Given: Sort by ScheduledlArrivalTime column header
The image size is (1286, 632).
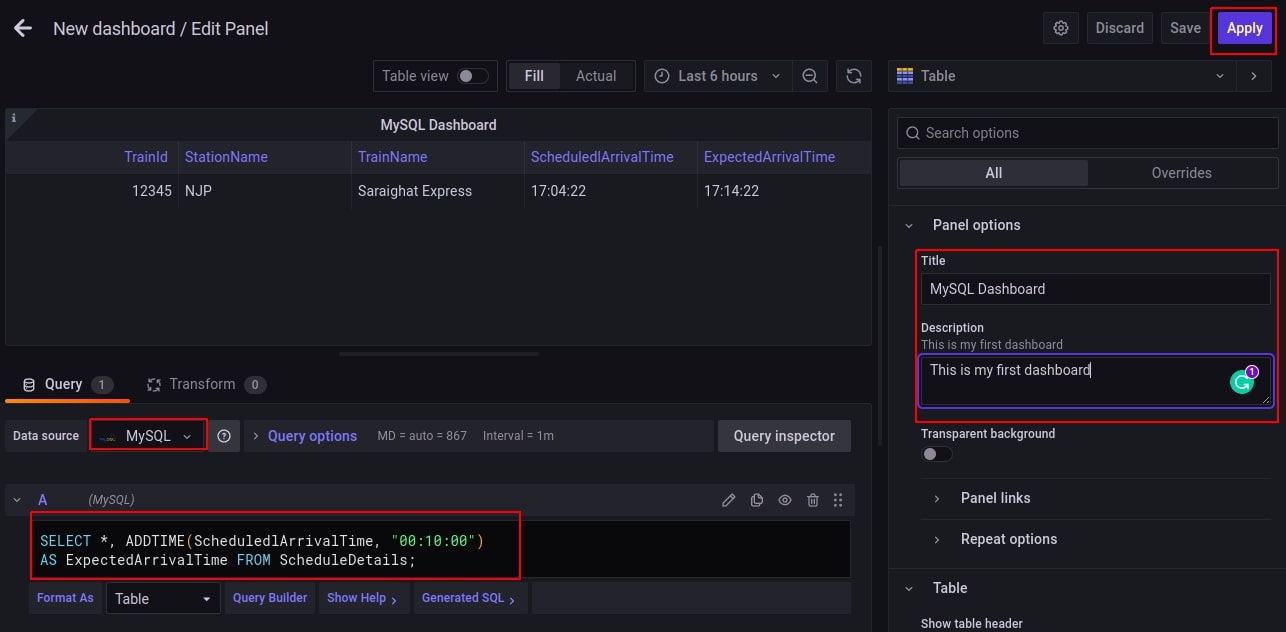Looking at the screenshot, I should [602, 157].
